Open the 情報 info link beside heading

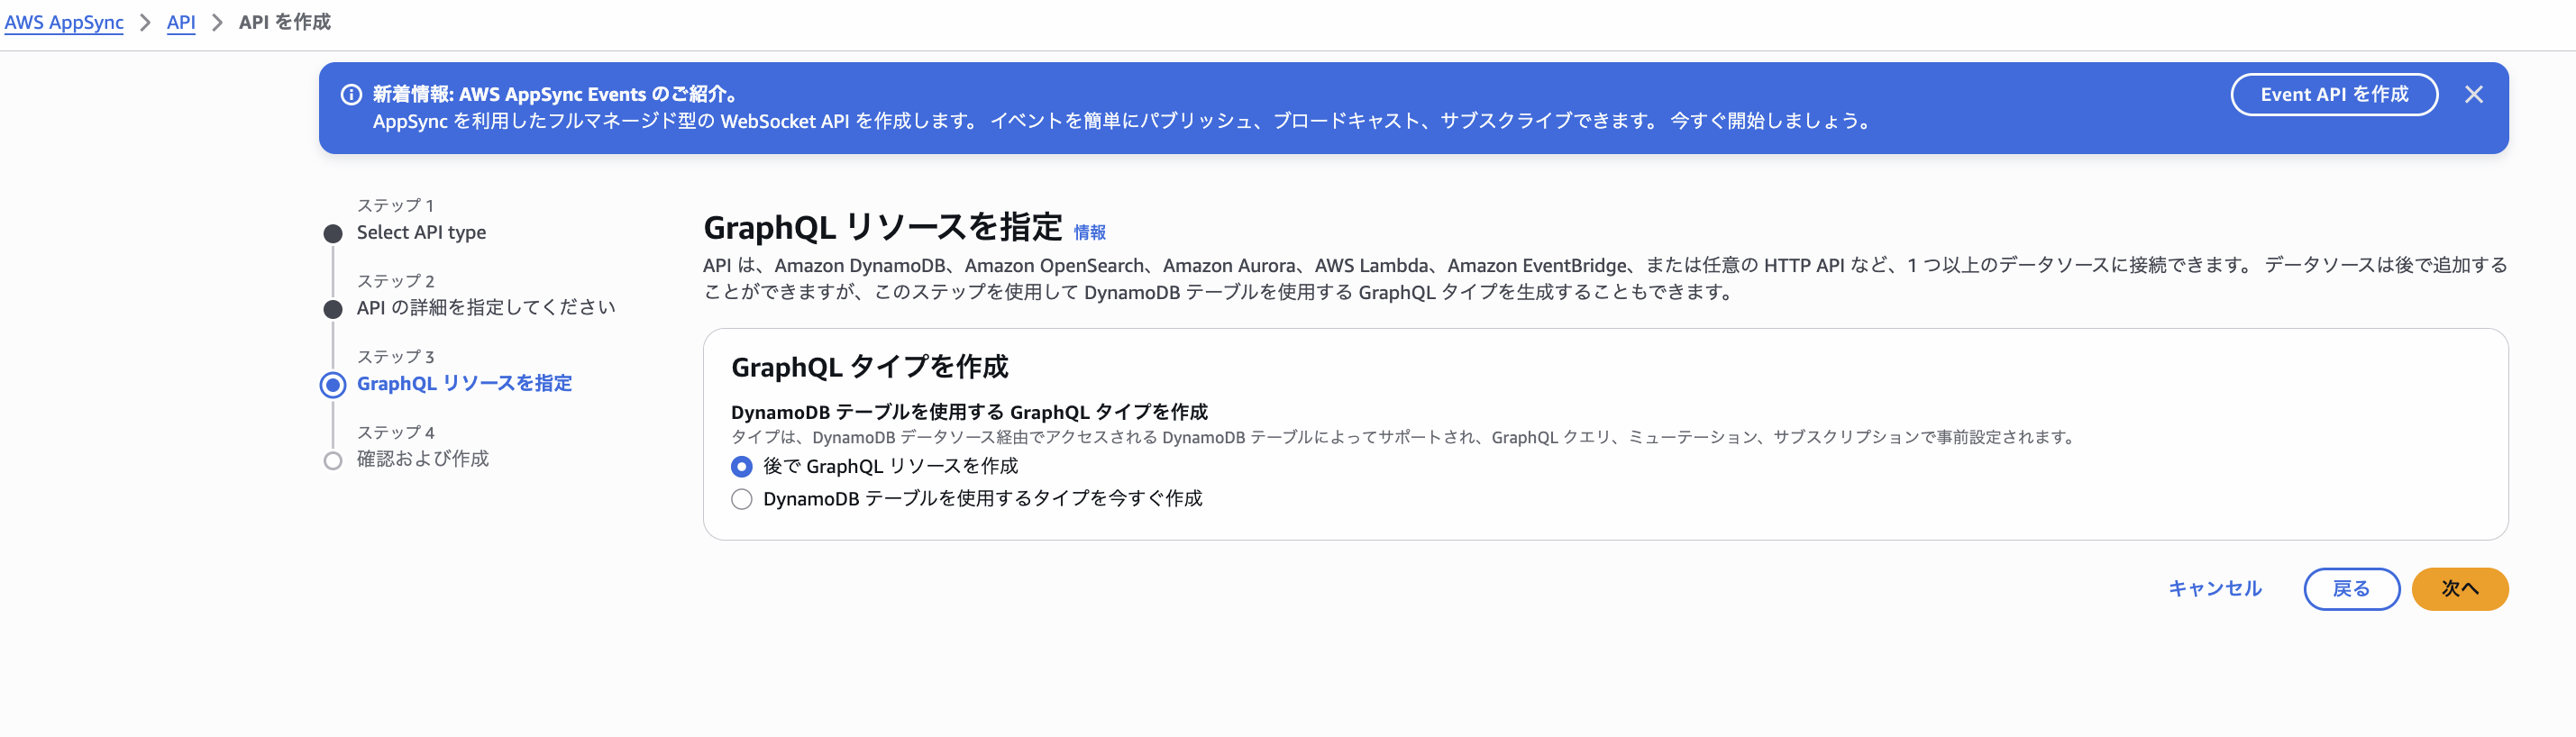(x=1090, y=232)
